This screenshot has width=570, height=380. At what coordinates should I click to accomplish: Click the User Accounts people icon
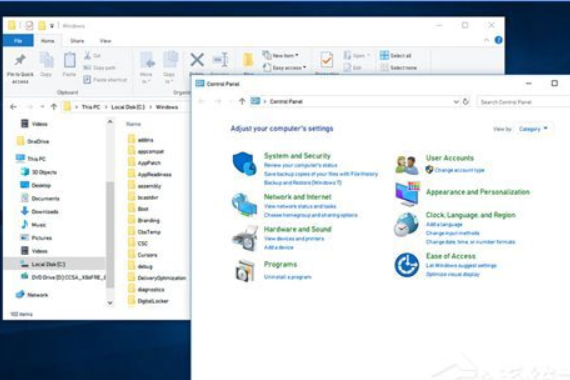(x=406, y=165)
